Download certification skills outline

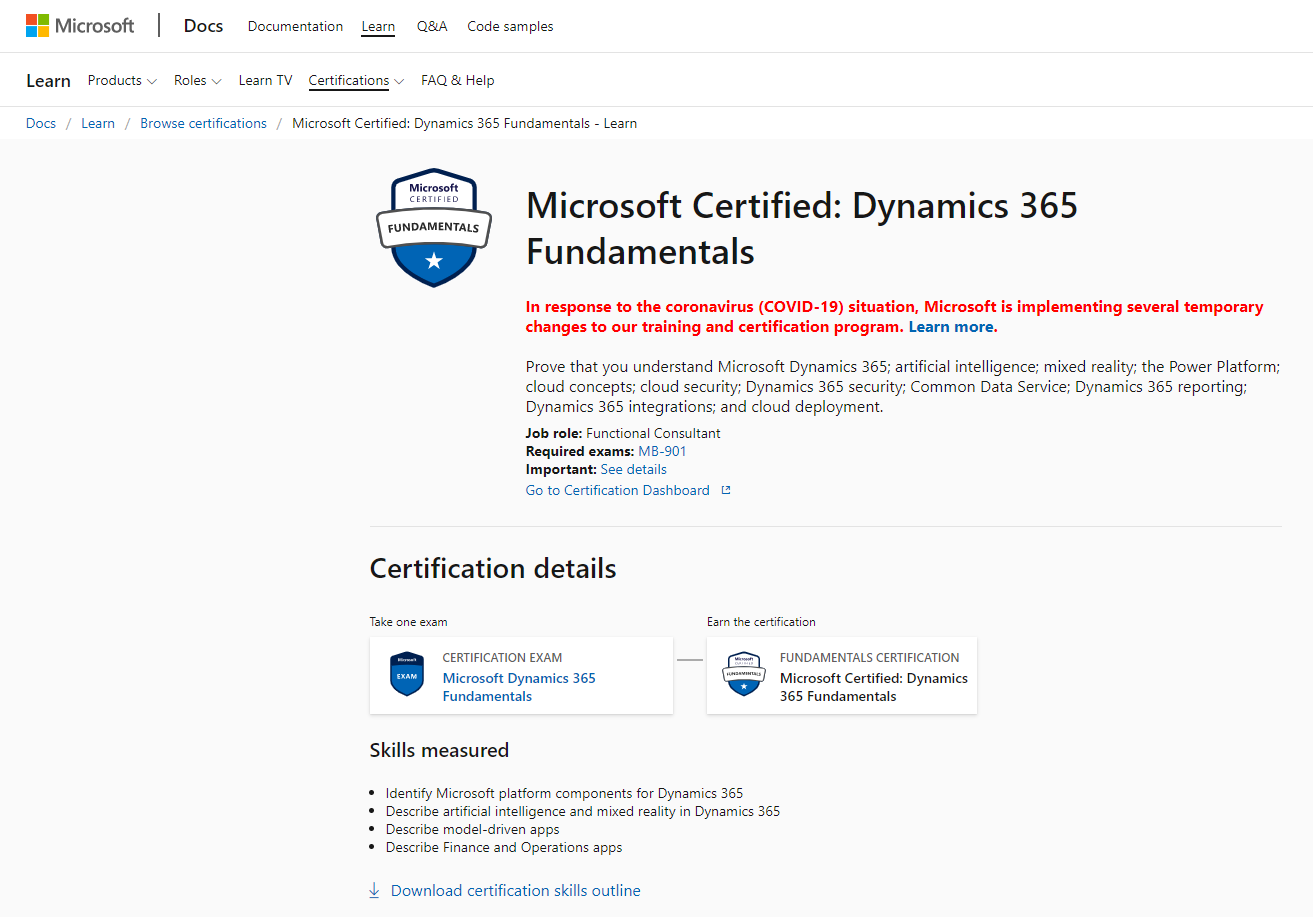[x=516, y=890]
